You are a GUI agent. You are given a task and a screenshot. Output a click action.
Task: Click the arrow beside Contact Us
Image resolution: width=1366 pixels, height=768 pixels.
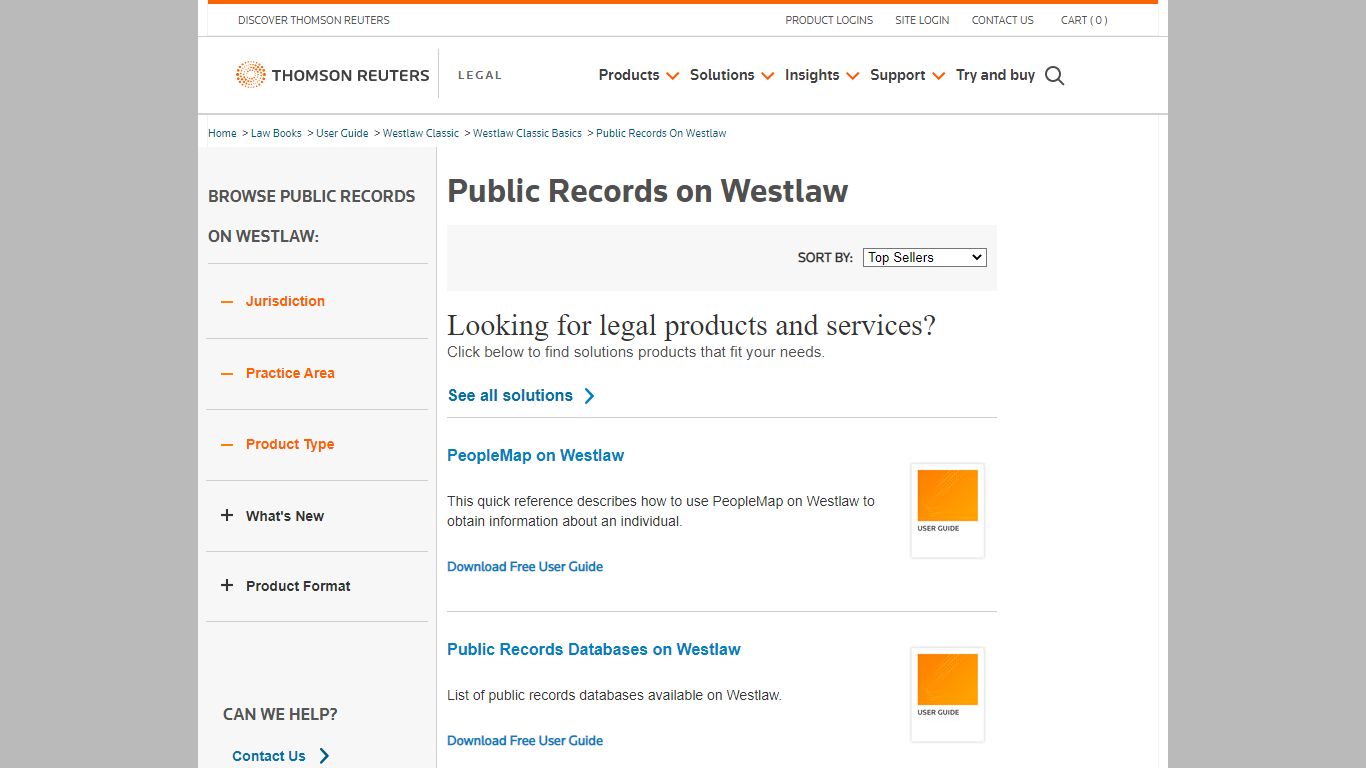(x=324, y=756)
